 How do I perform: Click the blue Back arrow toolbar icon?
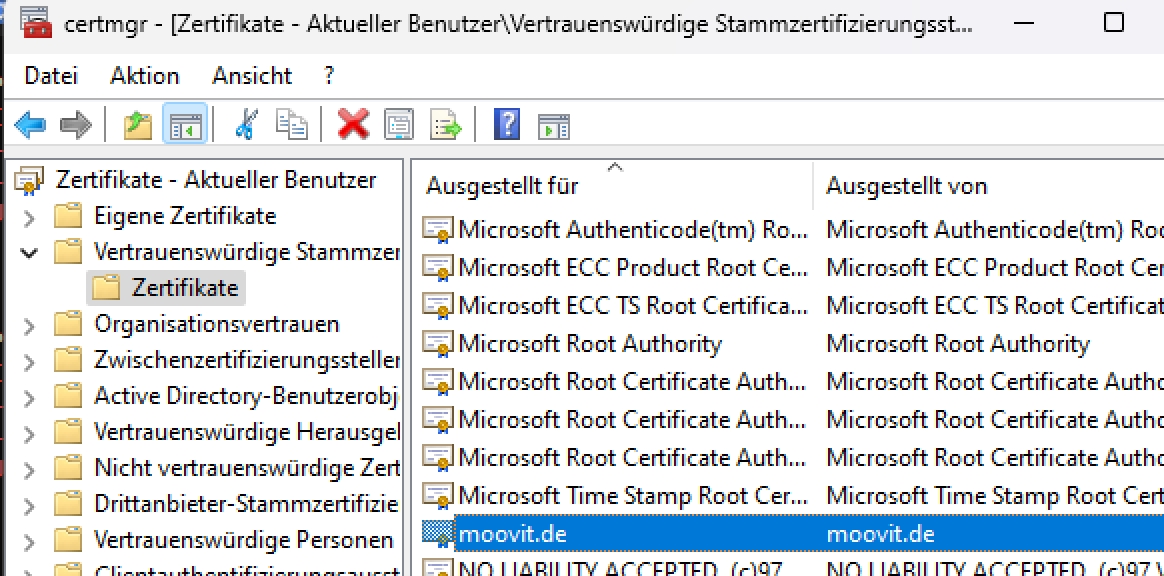(x=31, y=125)
